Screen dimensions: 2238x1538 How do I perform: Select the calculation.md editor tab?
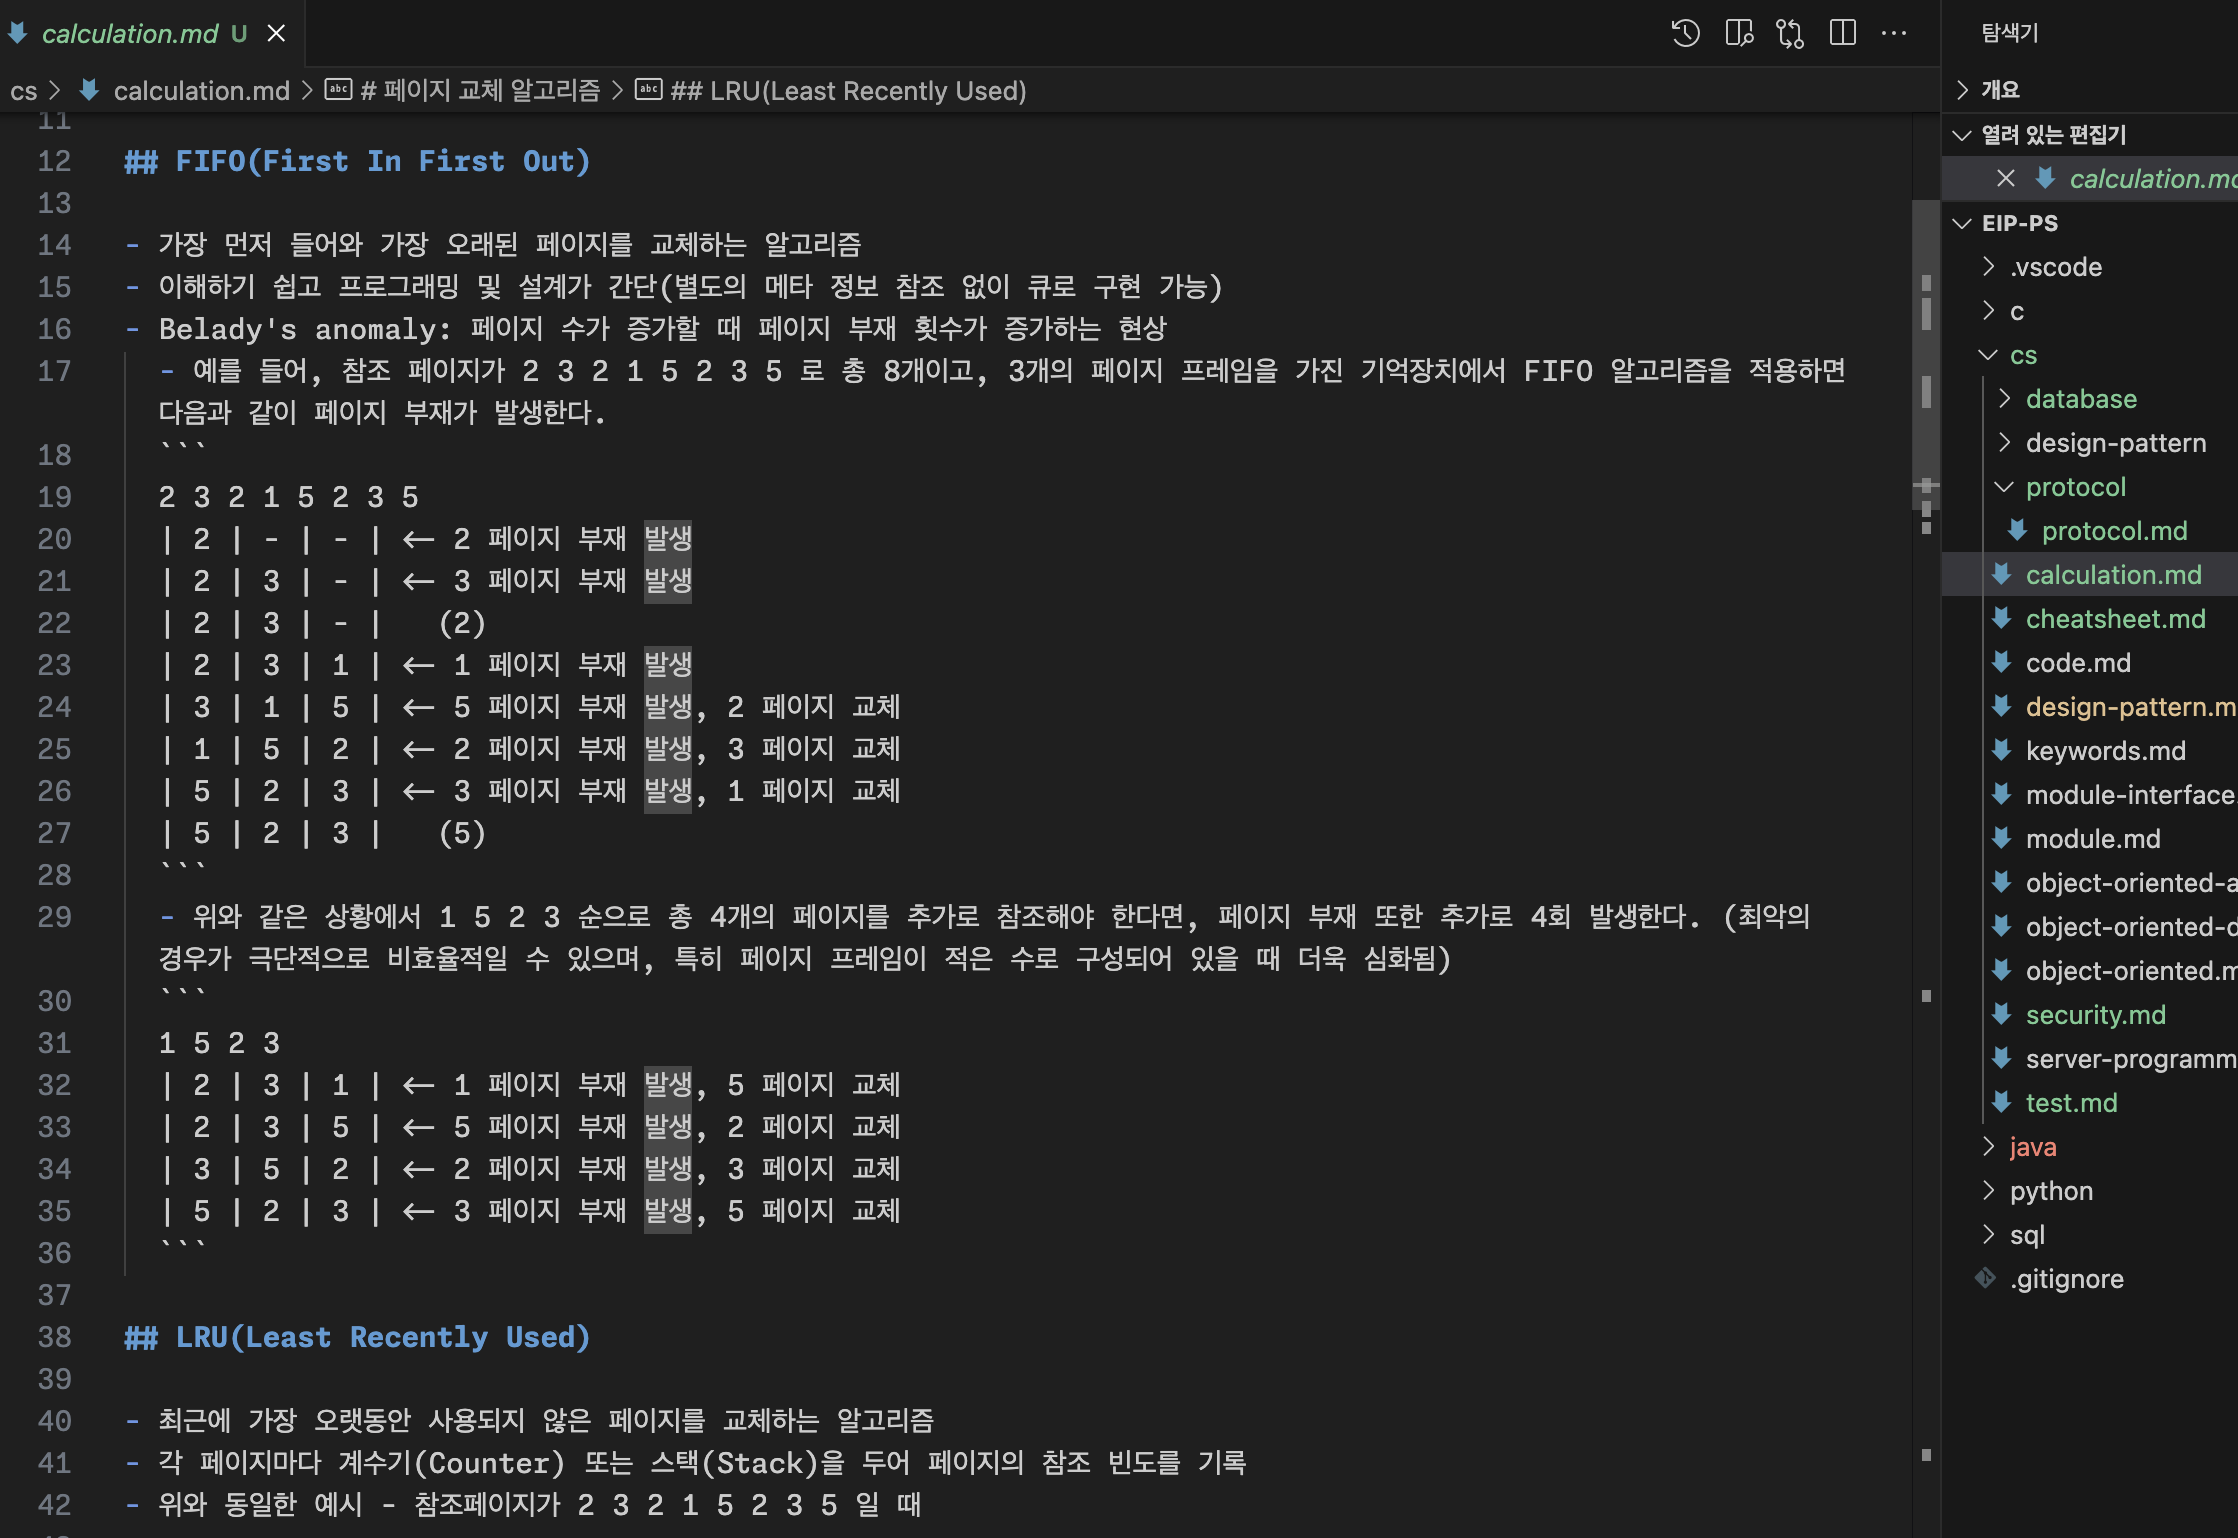point(130,33)
